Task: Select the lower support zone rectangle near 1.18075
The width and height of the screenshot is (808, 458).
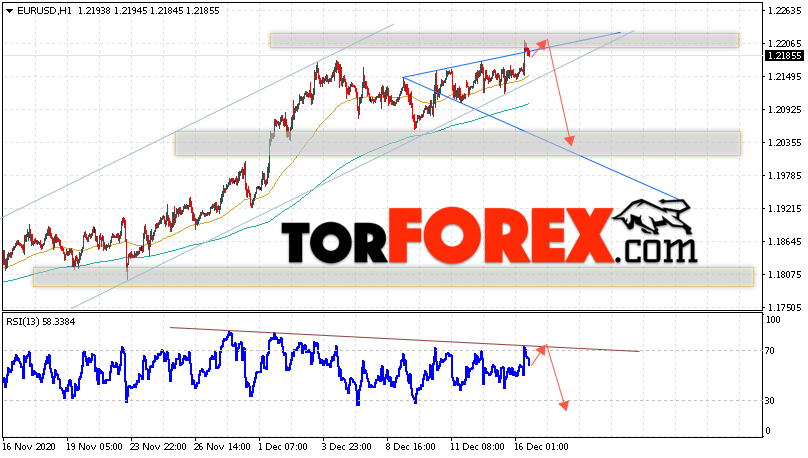Action: click(393, 277)
